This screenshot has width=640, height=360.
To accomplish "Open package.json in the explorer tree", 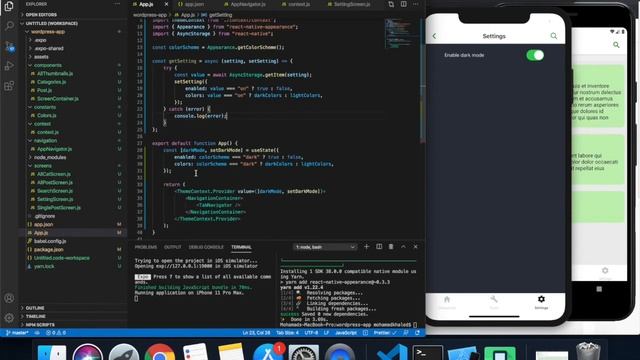I will pos(48,249).
